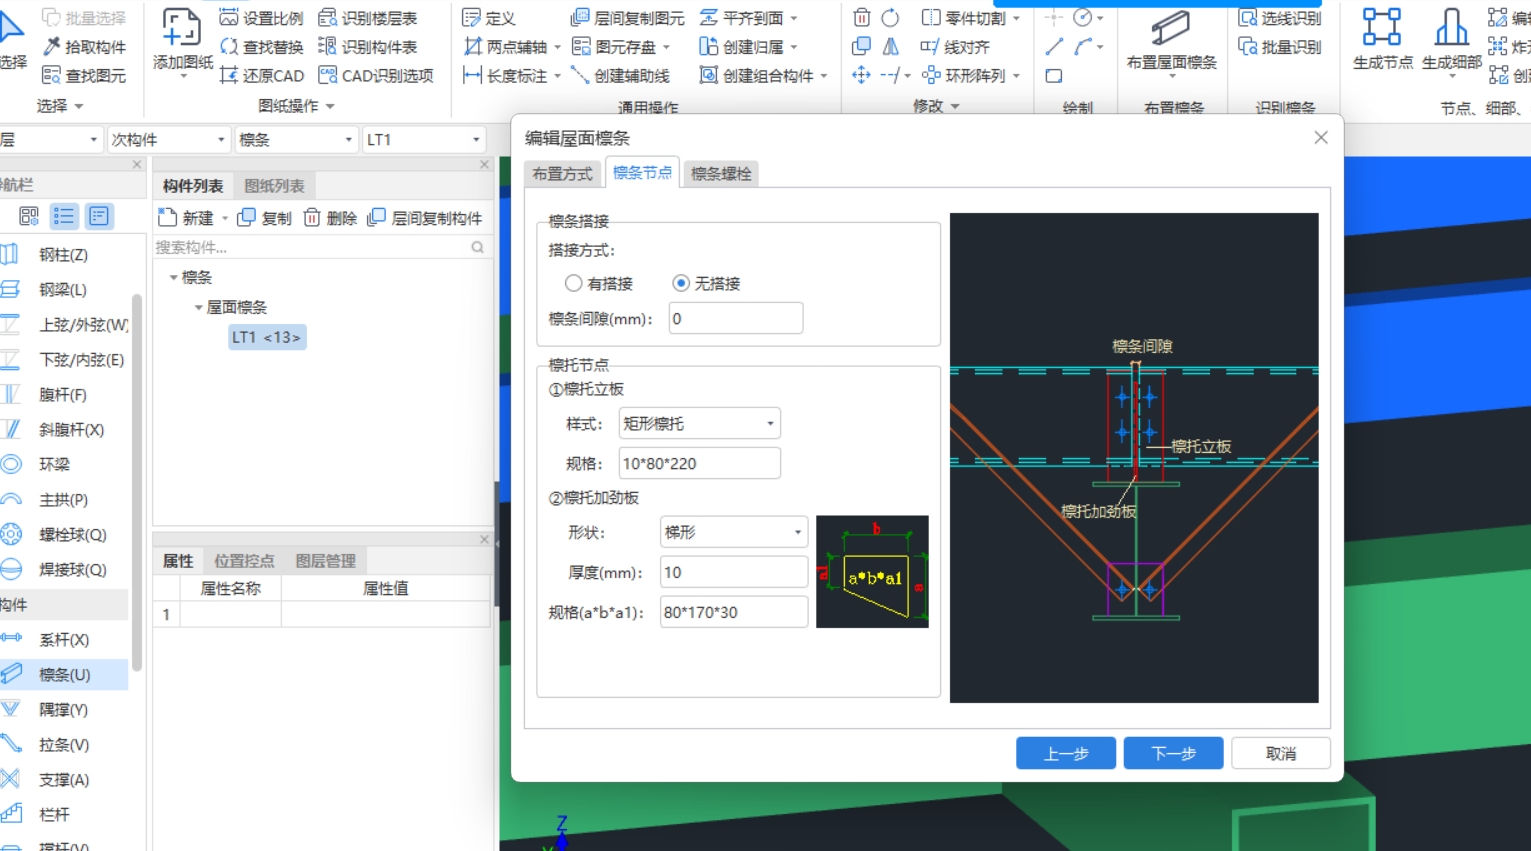Screen dimensions: 1531x851
Task: Click 删除 in the component list toolbar
Action: [x=330, y=218]
